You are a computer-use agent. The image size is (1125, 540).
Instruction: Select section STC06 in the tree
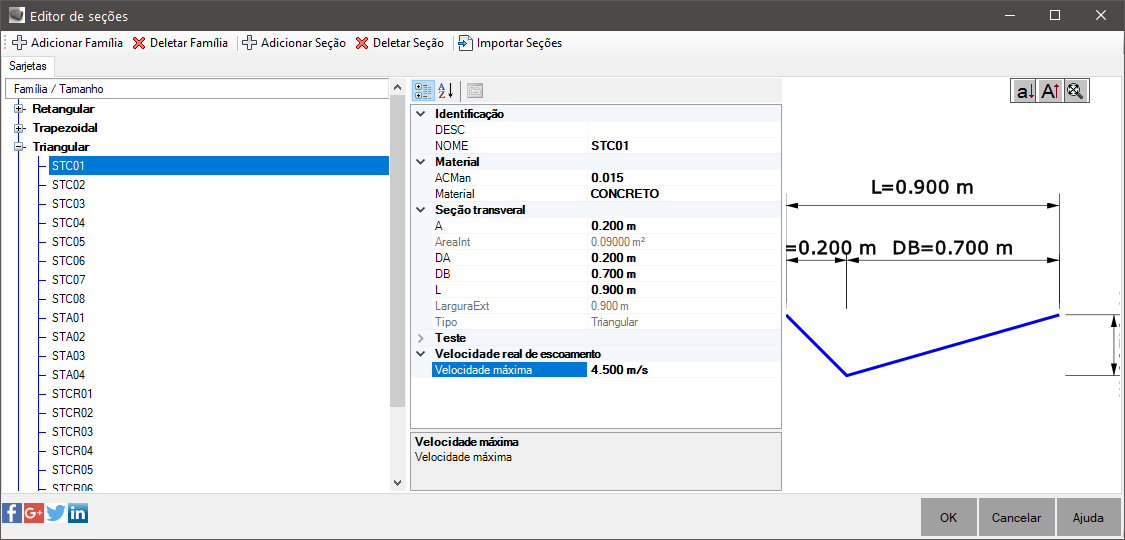(69, 261)
